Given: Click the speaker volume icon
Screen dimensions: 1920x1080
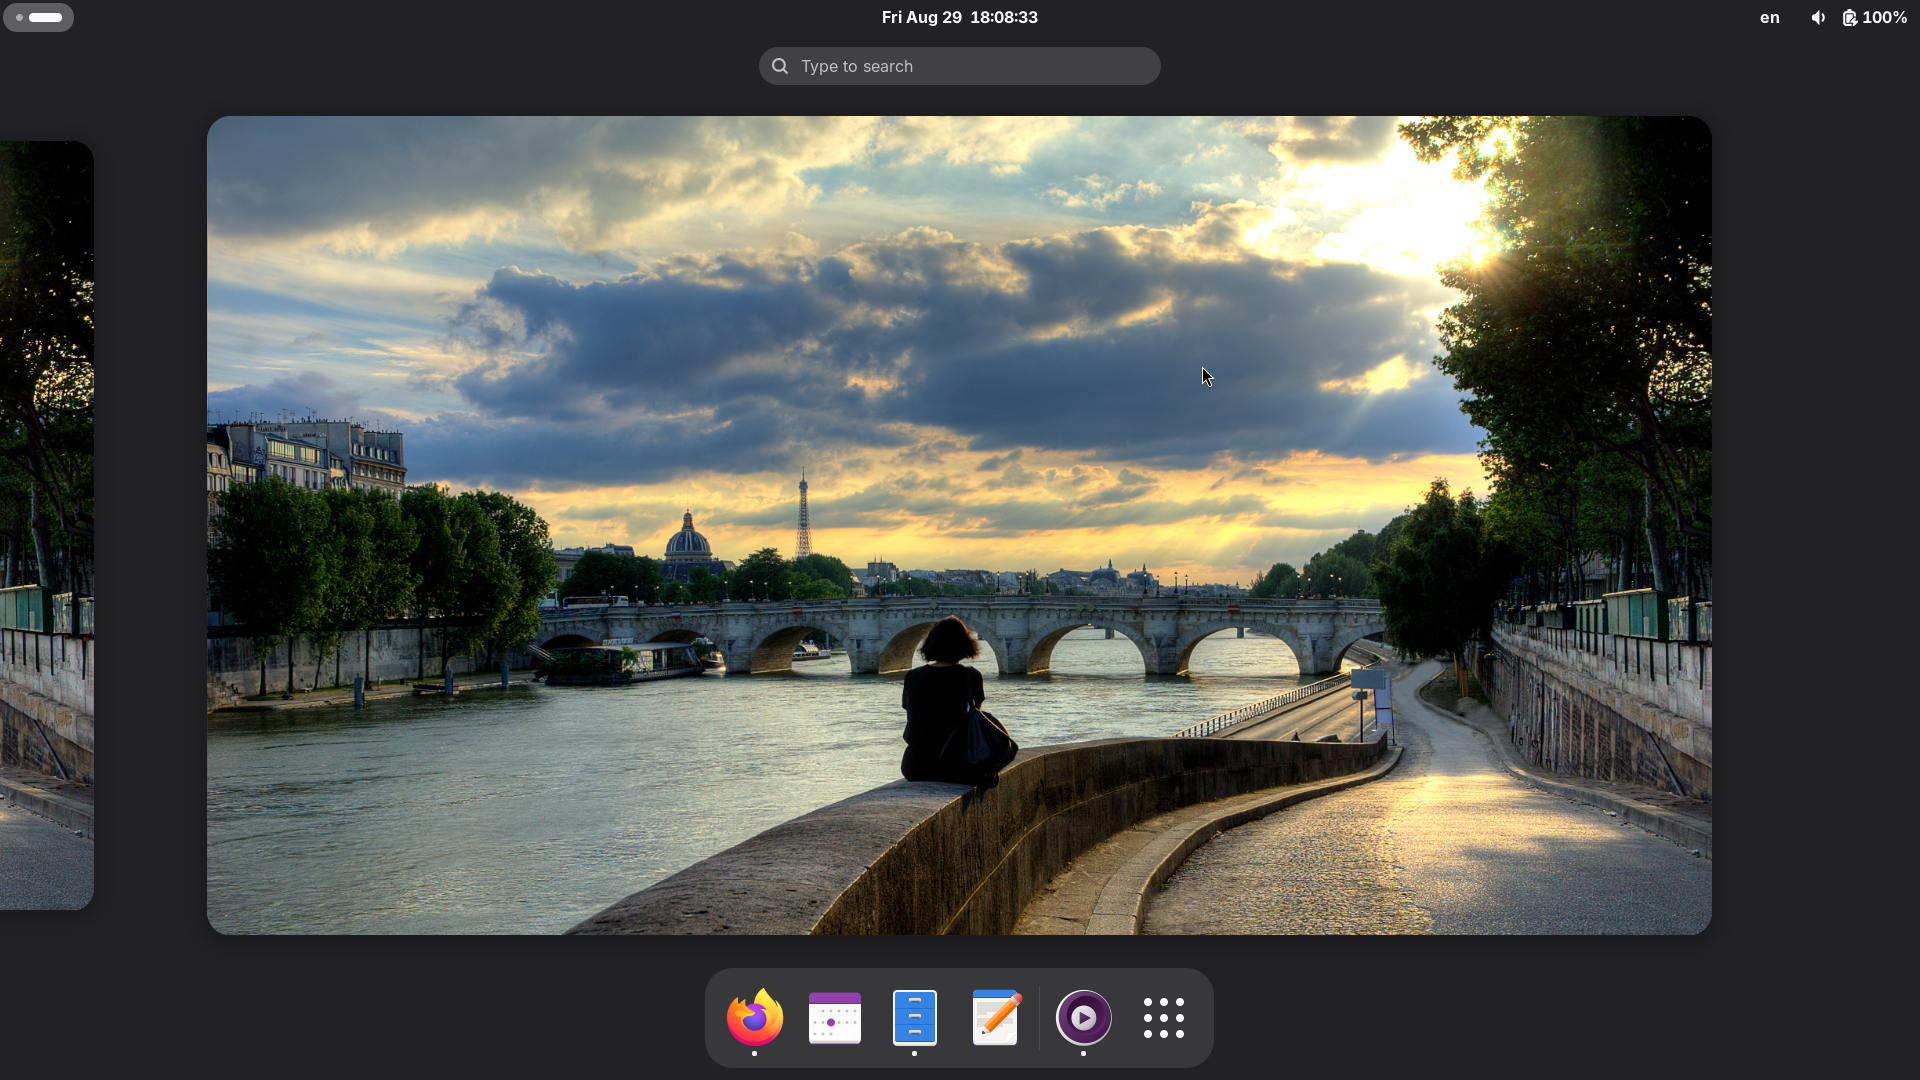Looking at the screenshot, I should click(1817, 17).
